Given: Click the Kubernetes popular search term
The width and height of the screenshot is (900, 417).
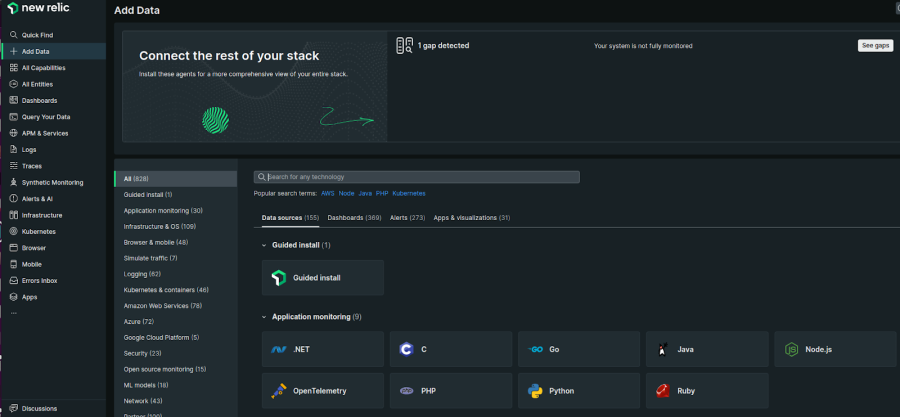Looking at the screenshot, I should 409,194.
